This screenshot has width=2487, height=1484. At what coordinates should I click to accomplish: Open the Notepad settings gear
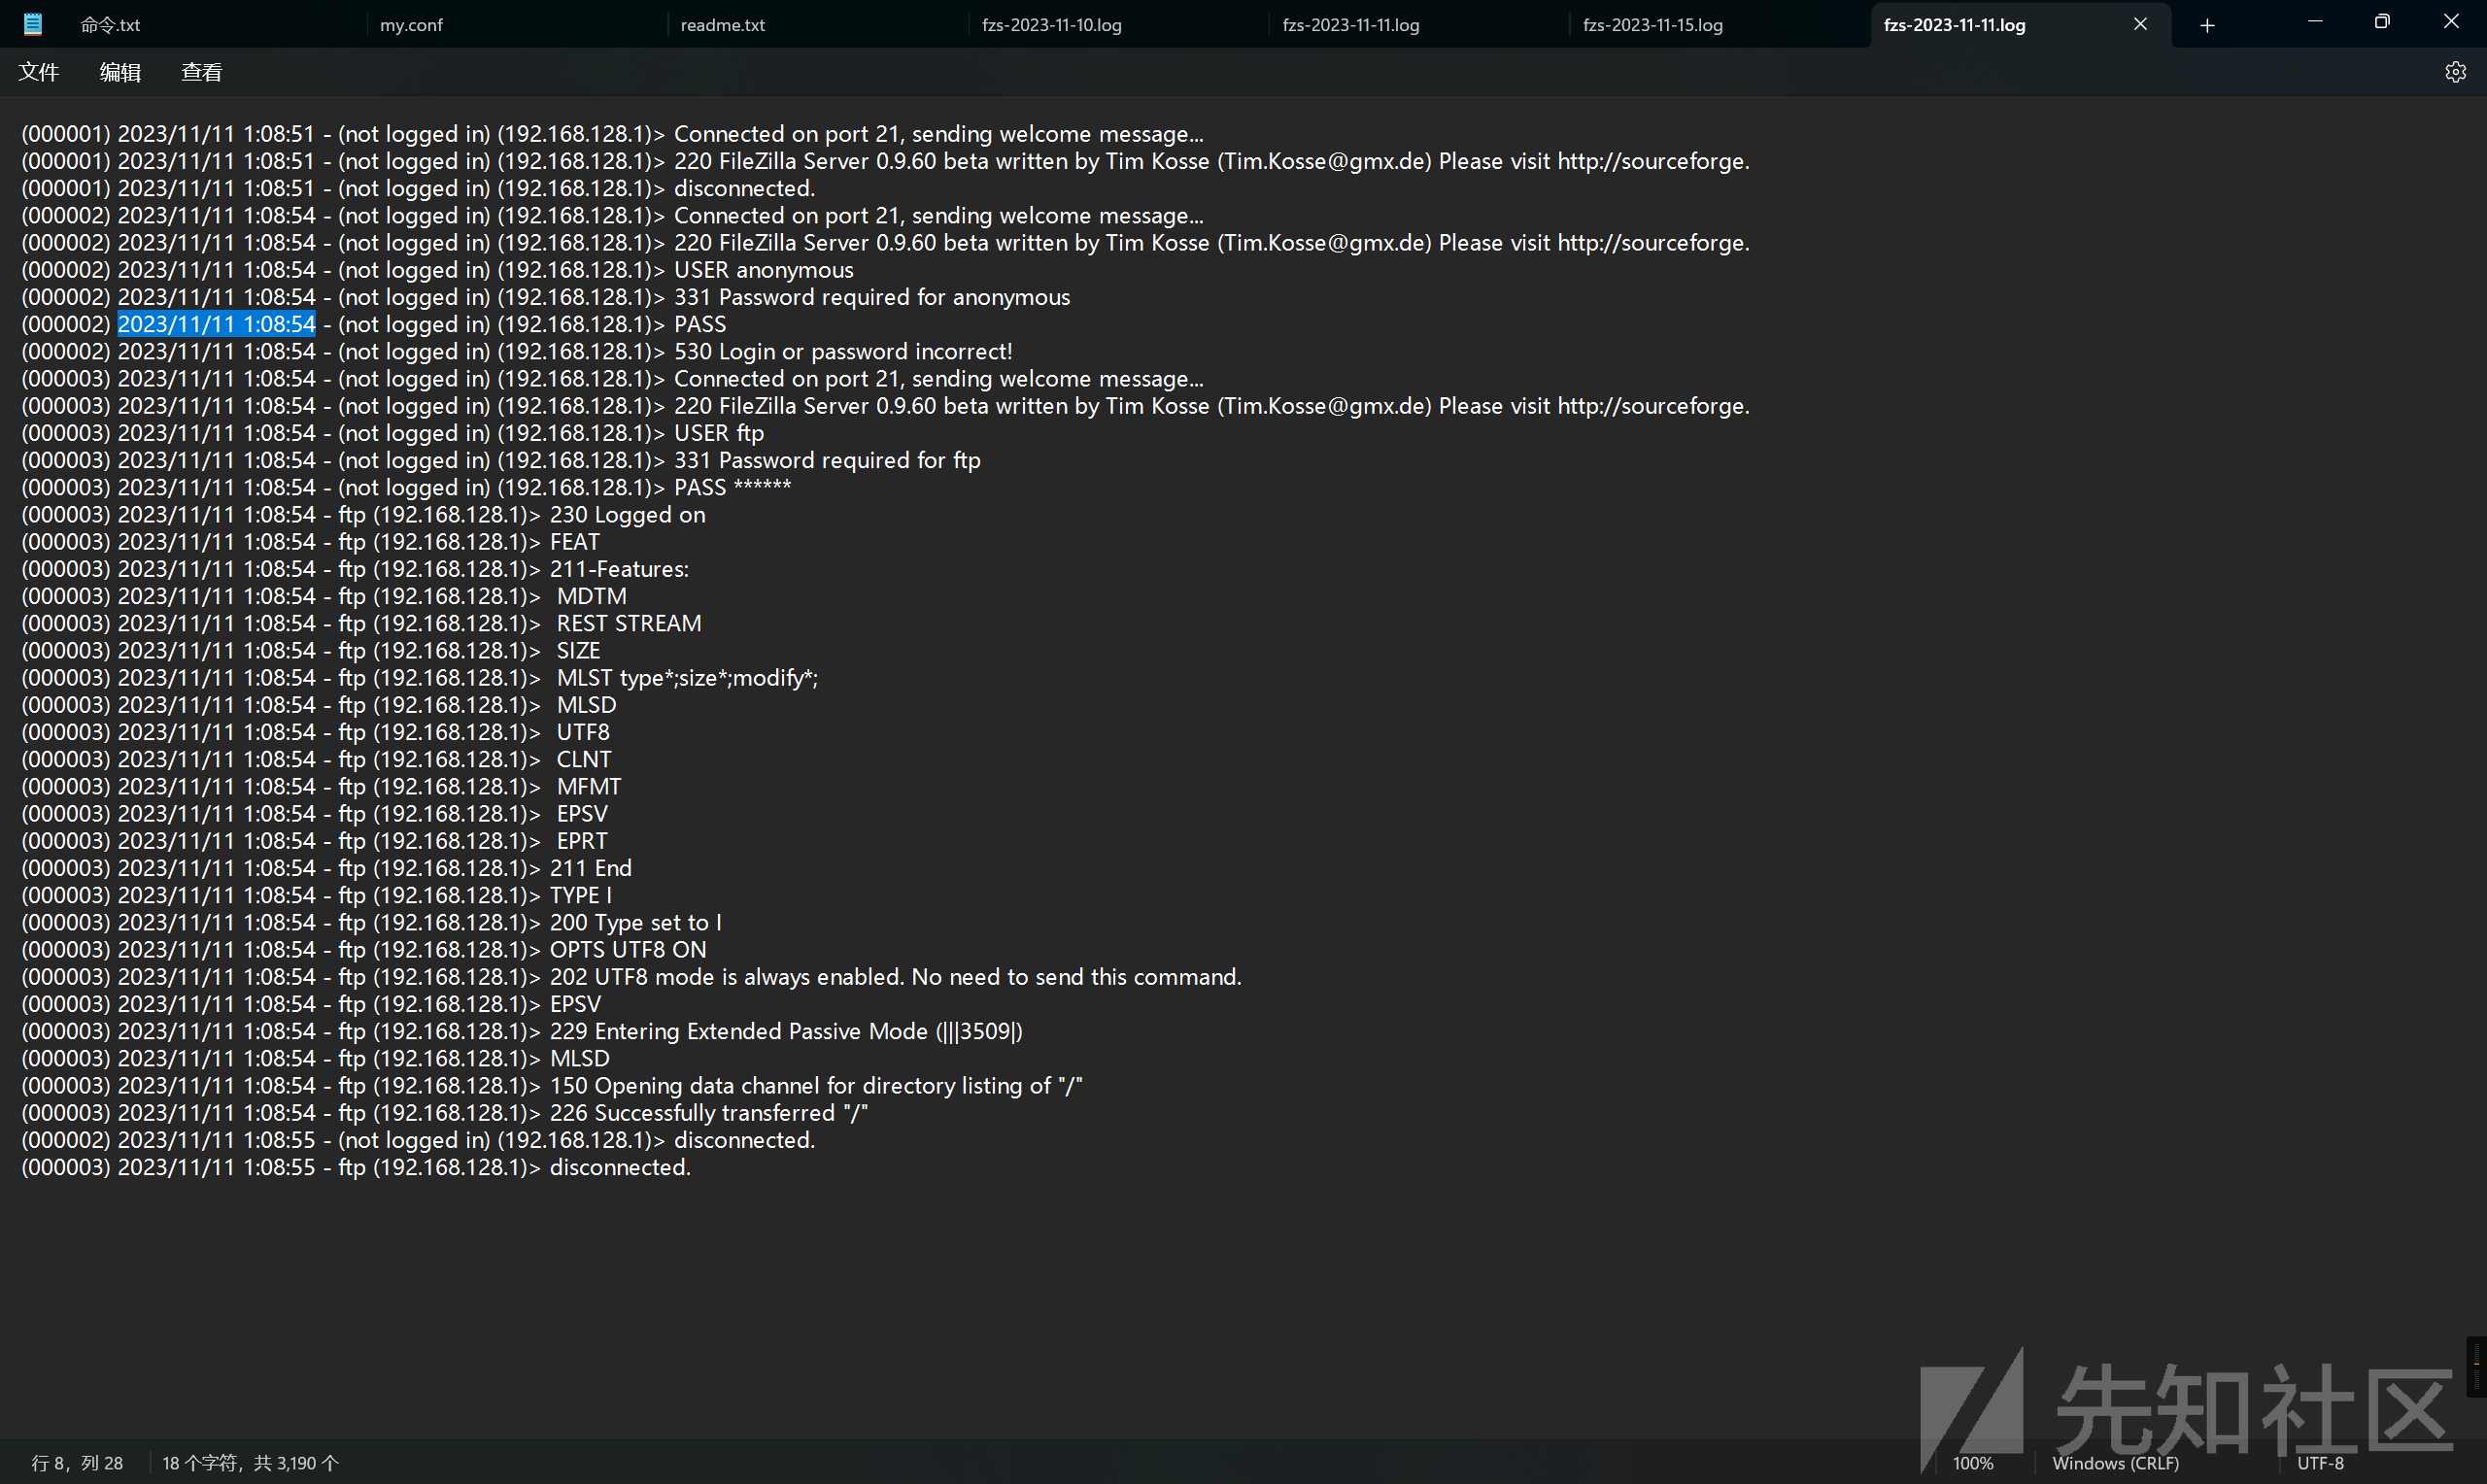pos(2455,72)
